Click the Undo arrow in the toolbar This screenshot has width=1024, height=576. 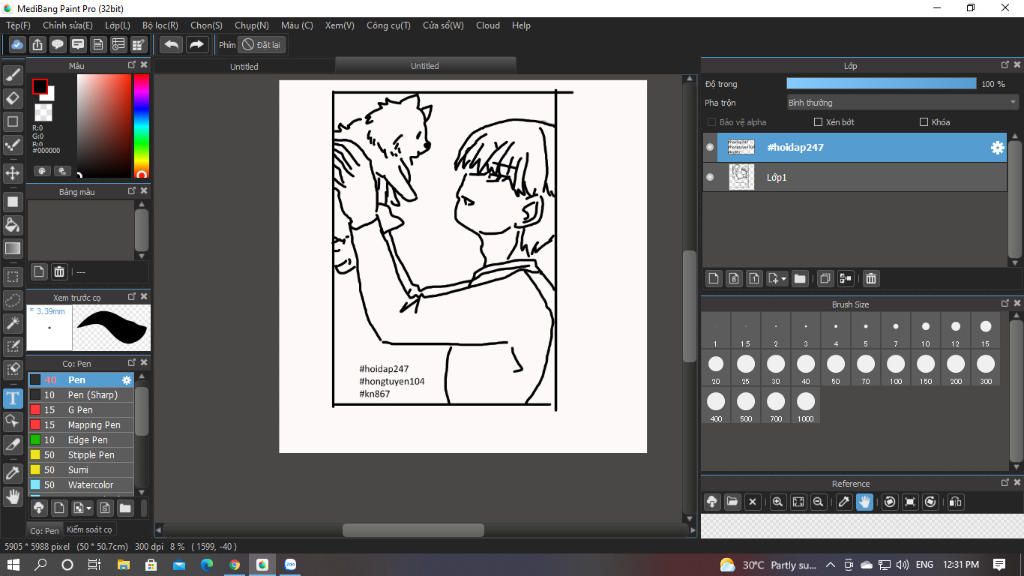click(x=171, y=44)
